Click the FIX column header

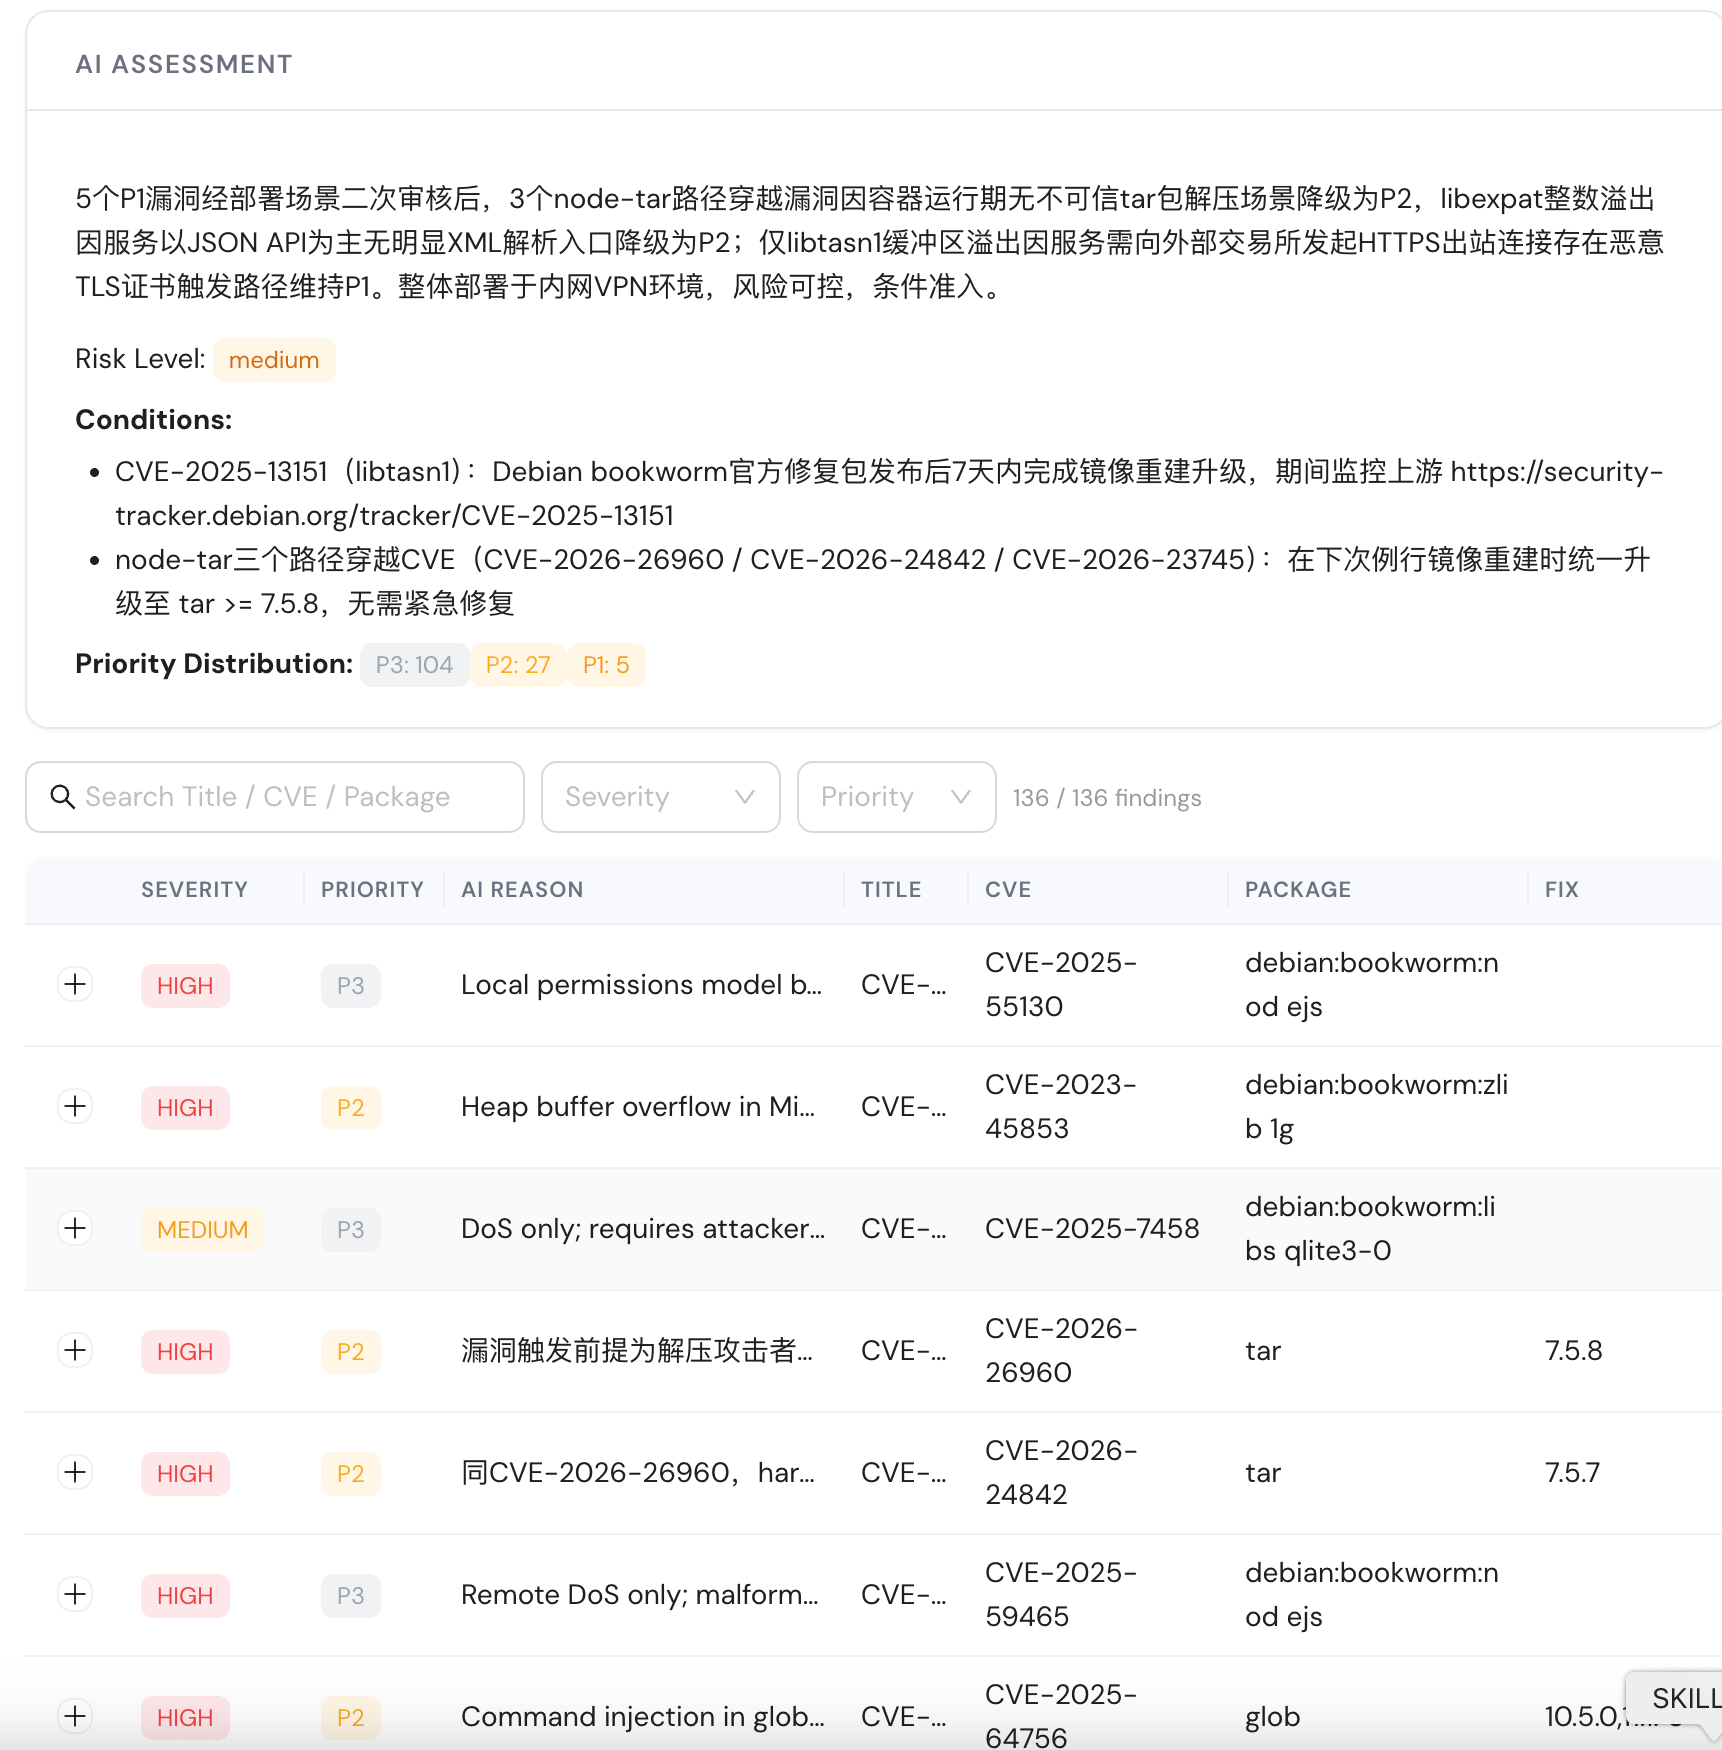(x=1561, y=890)
